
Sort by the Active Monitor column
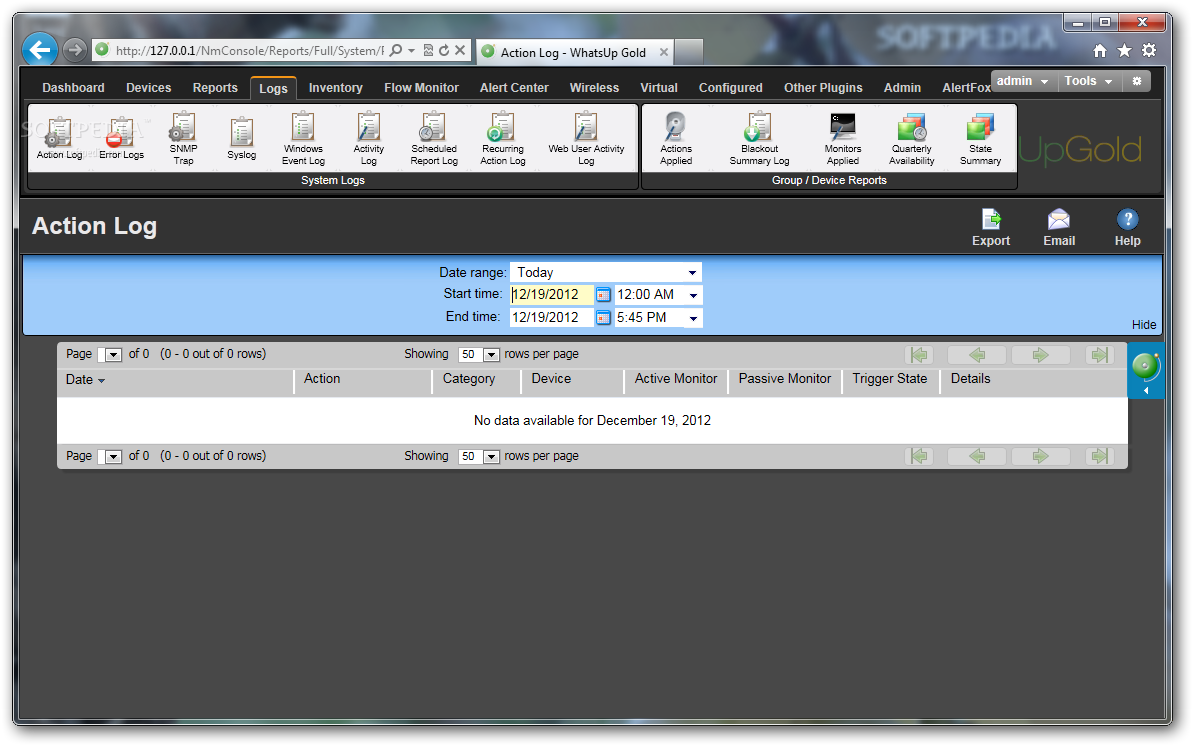[676, 378]
